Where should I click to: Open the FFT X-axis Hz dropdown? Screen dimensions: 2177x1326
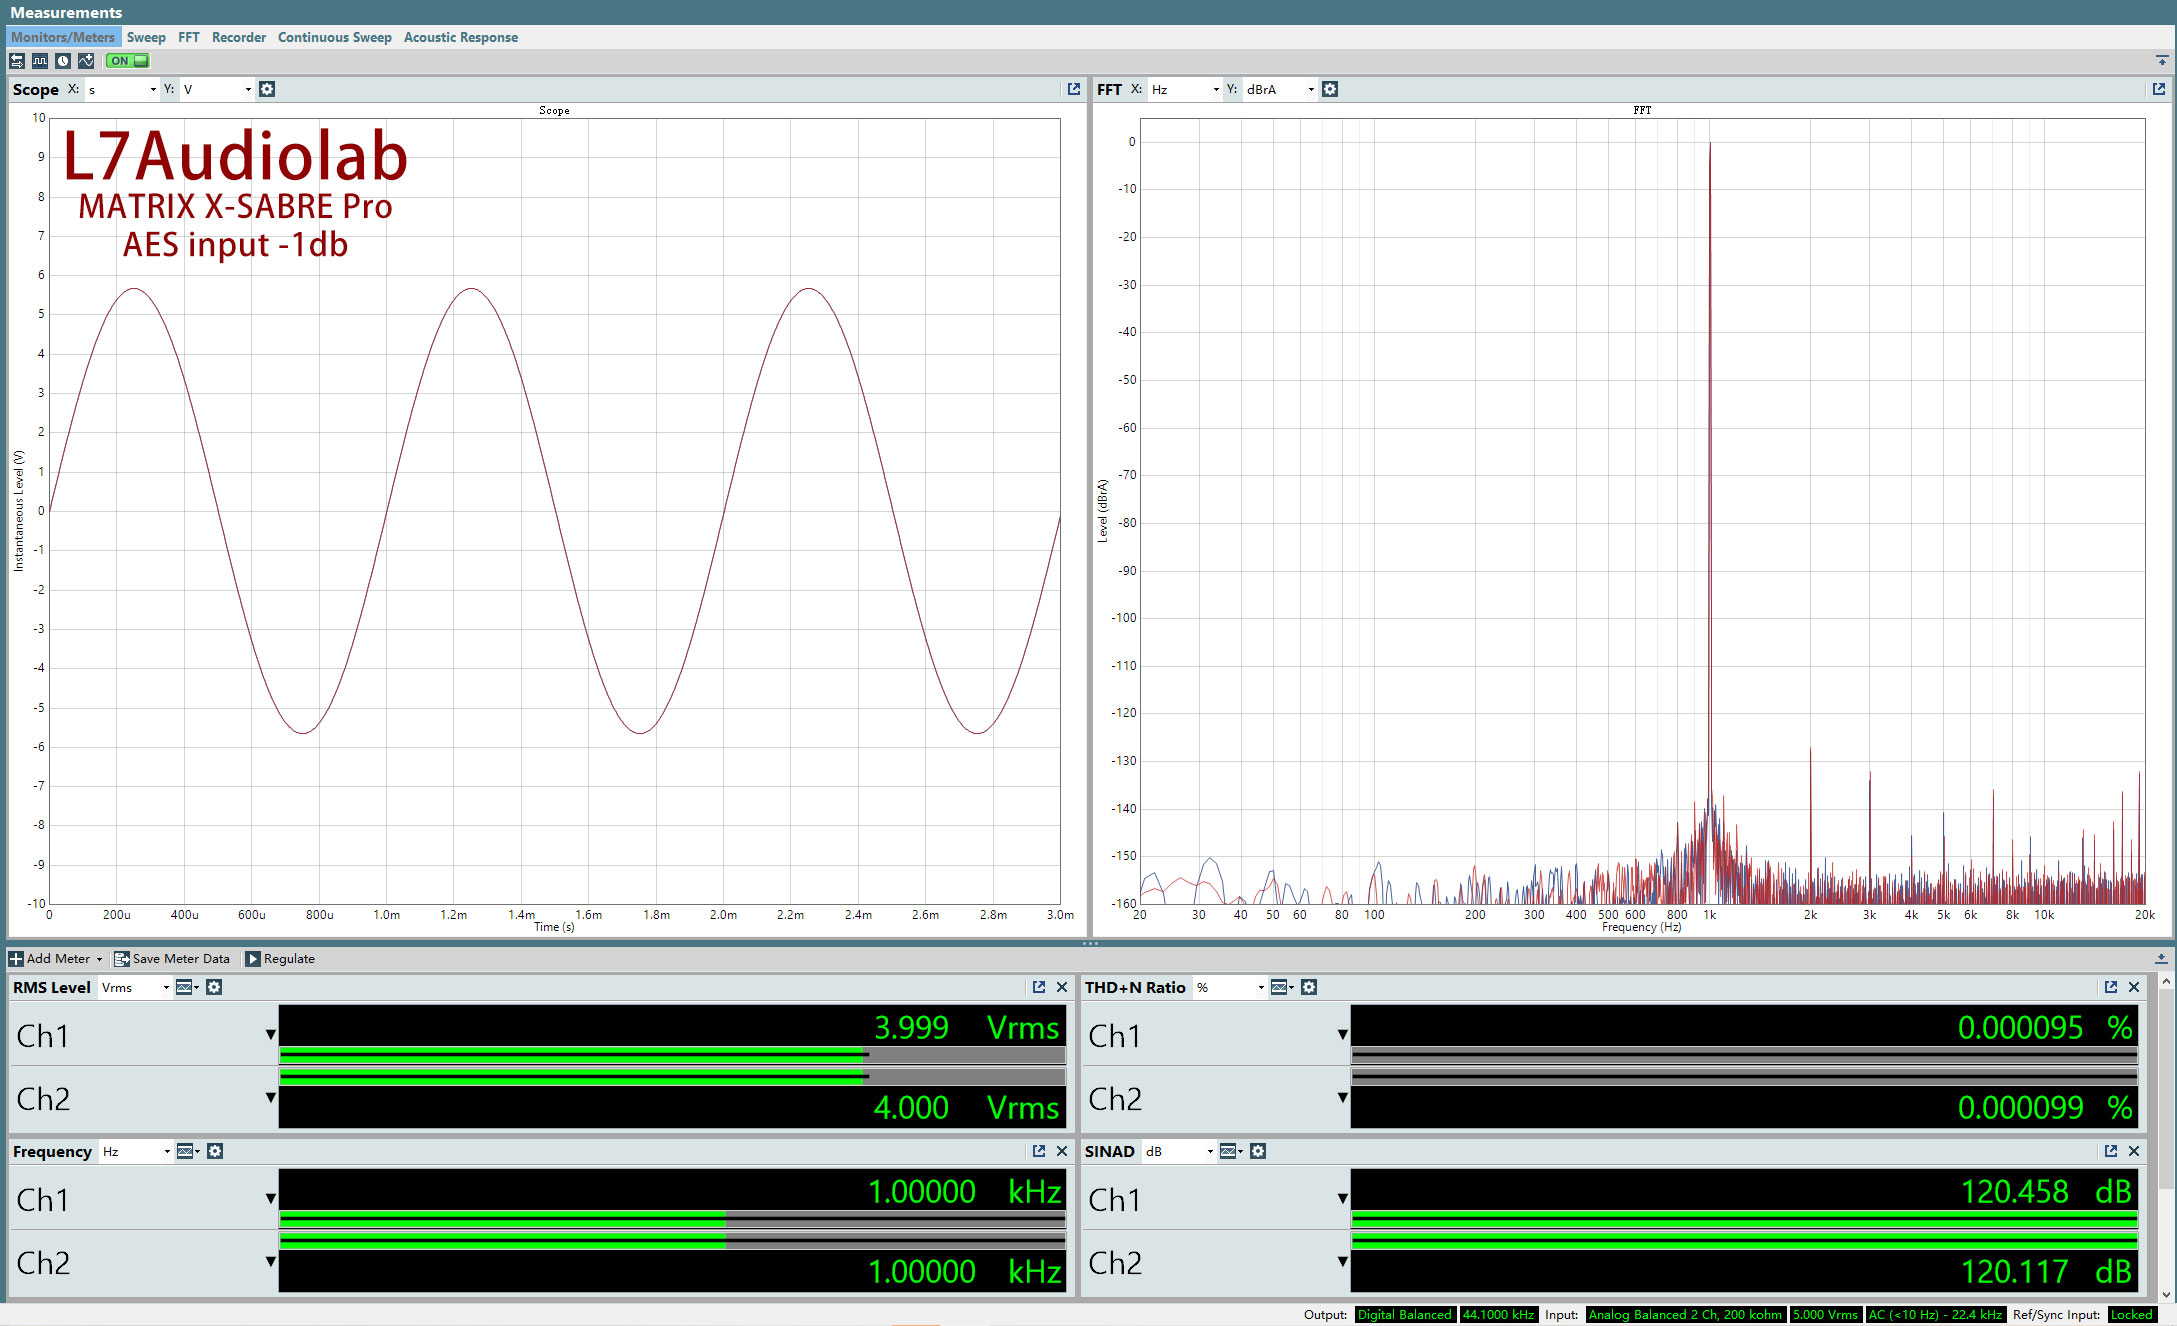(x=1185, y=89)
